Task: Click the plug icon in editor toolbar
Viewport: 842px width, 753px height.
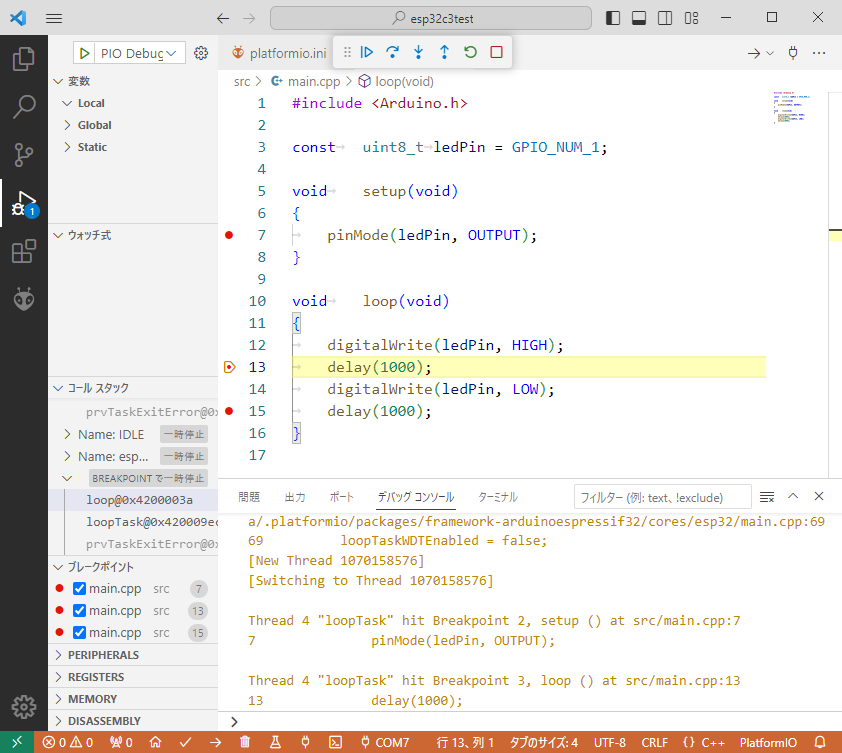Action: coord(793,53)
